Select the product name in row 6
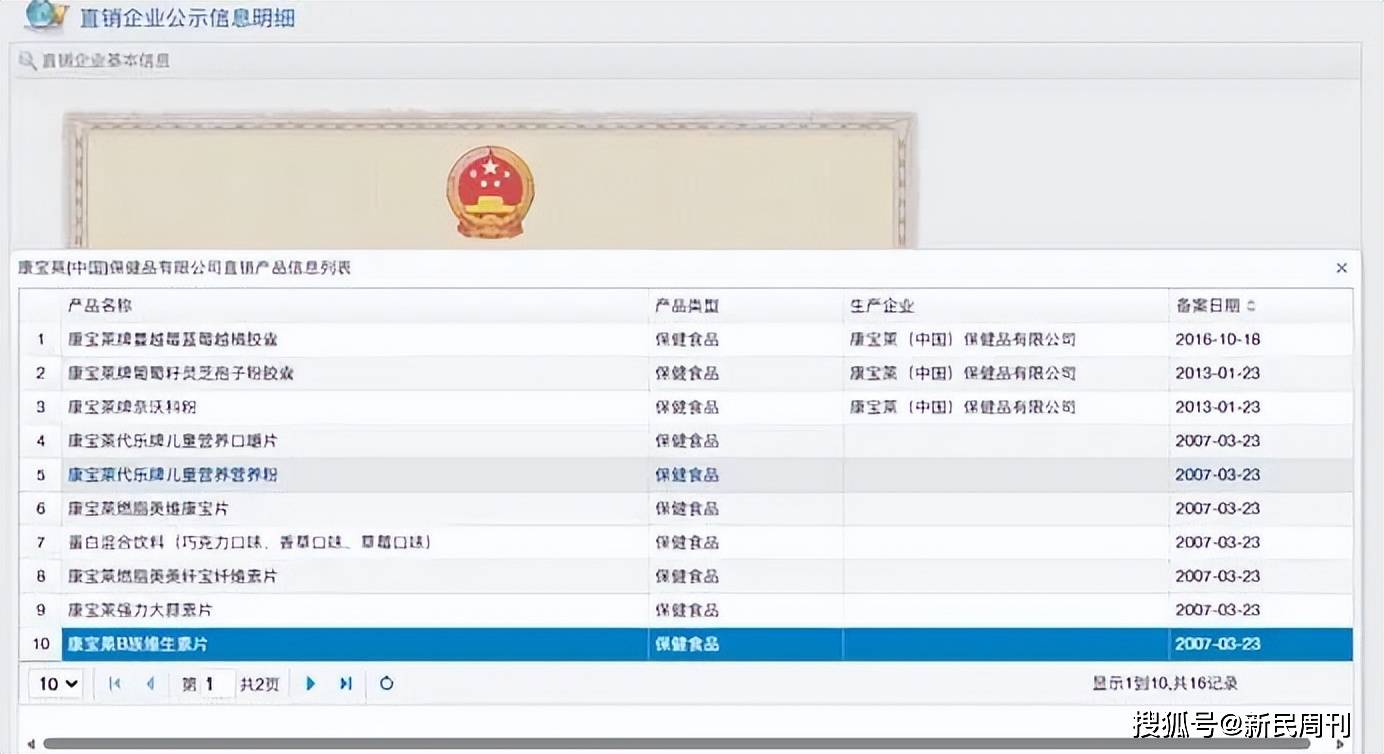The height and width of the screenshot is (754, 1384). click(148, 509)
